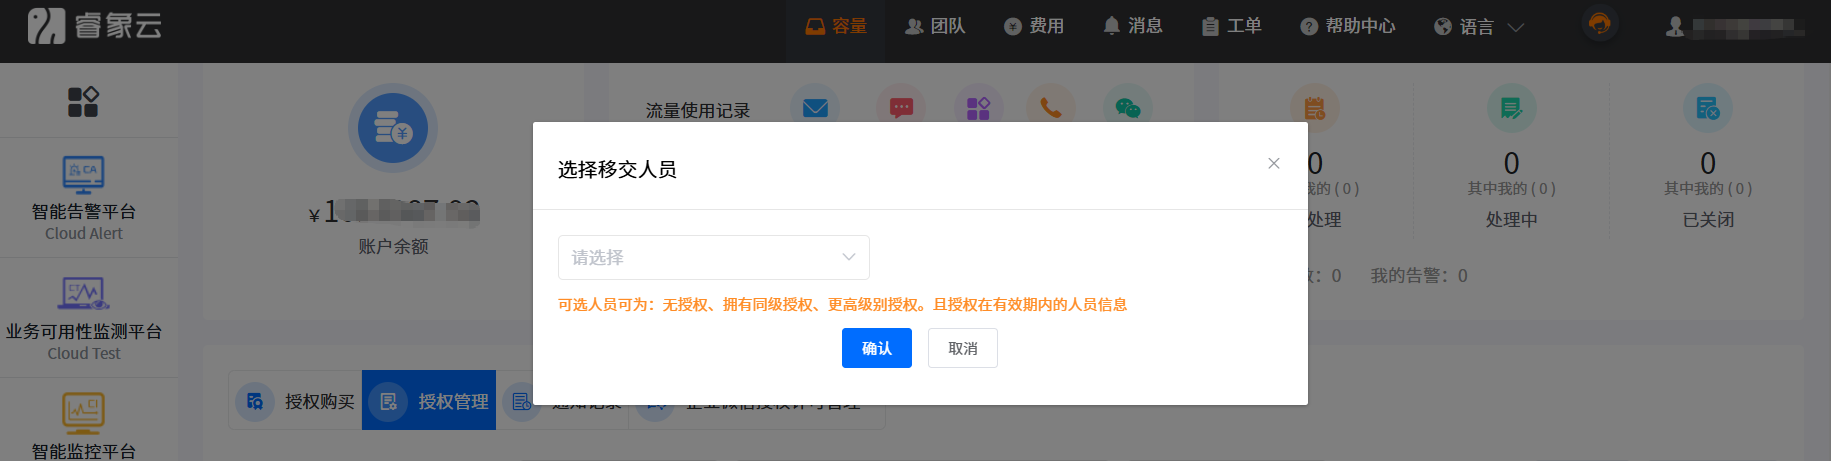Open 工单 tickets in the top bar
Screen dimensions: 1831x461
tap(1231, 27)
